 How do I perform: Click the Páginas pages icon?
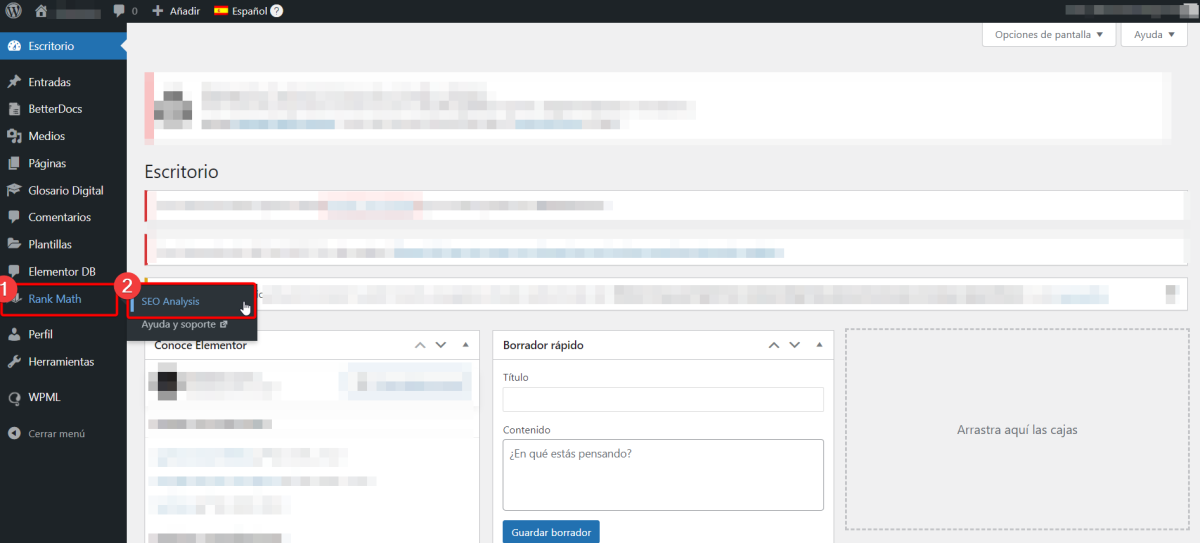[14, 163]
